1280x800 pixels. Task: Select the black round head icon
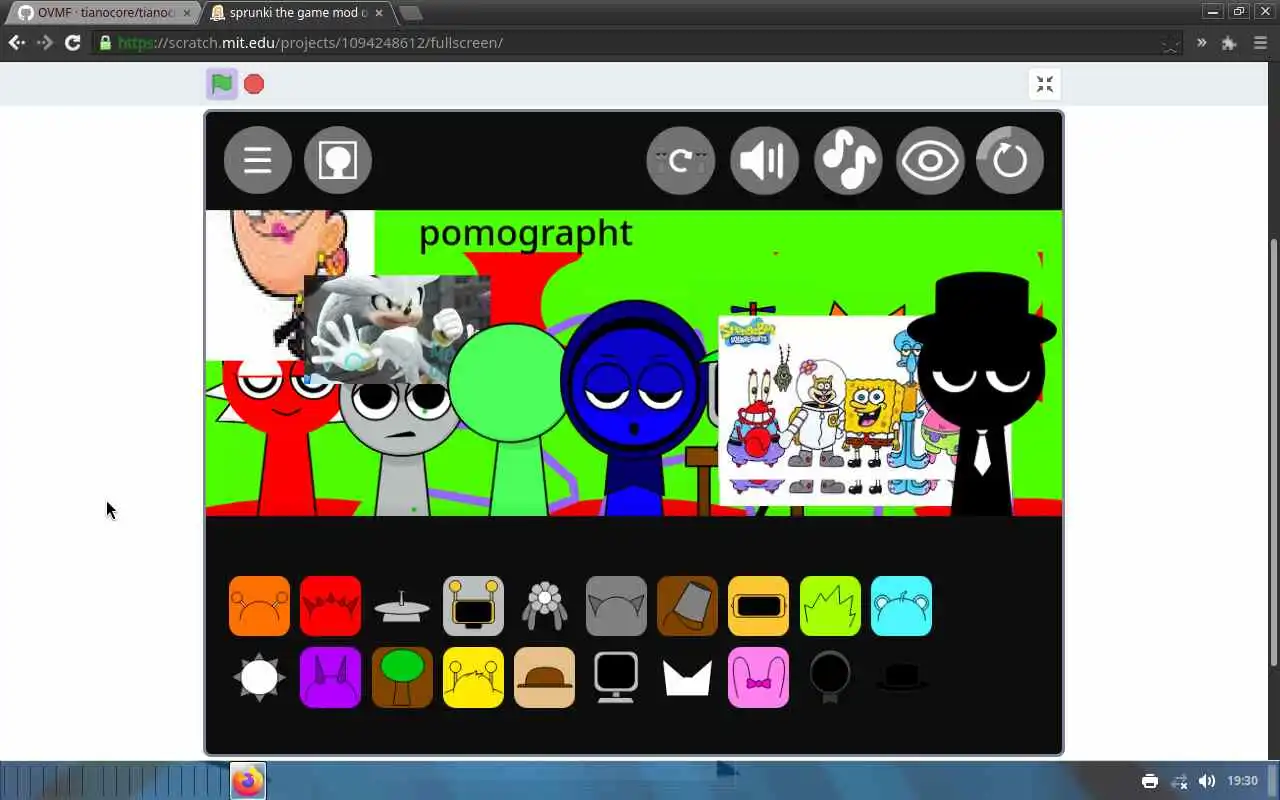pyautogui.click(x=830, y=677)
